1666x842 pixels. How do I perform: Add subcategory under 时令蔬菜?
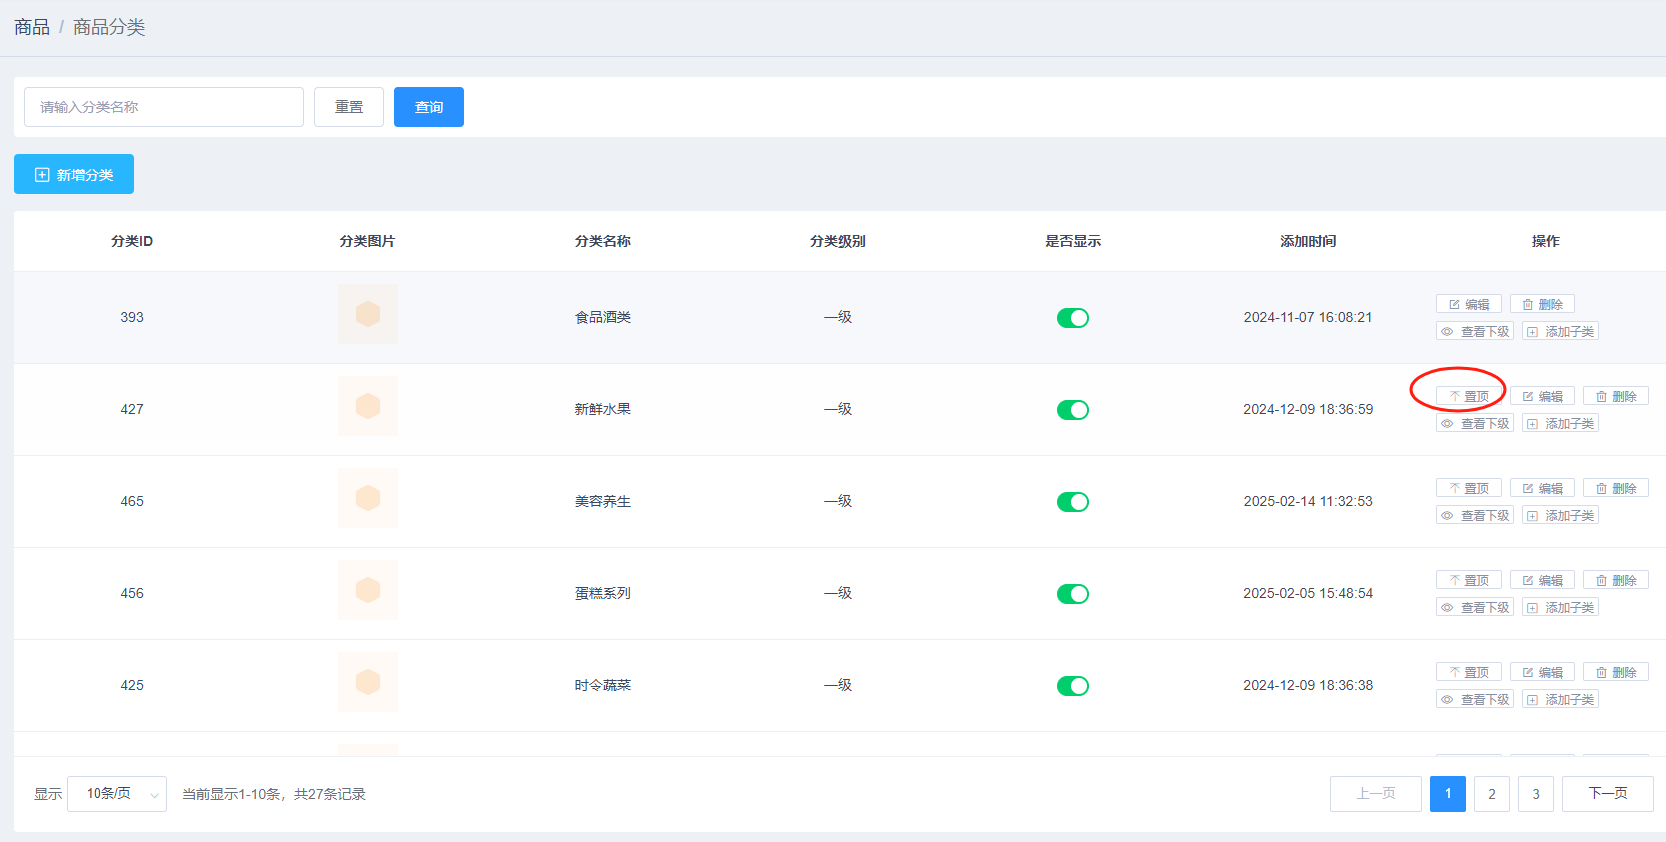1560,699
